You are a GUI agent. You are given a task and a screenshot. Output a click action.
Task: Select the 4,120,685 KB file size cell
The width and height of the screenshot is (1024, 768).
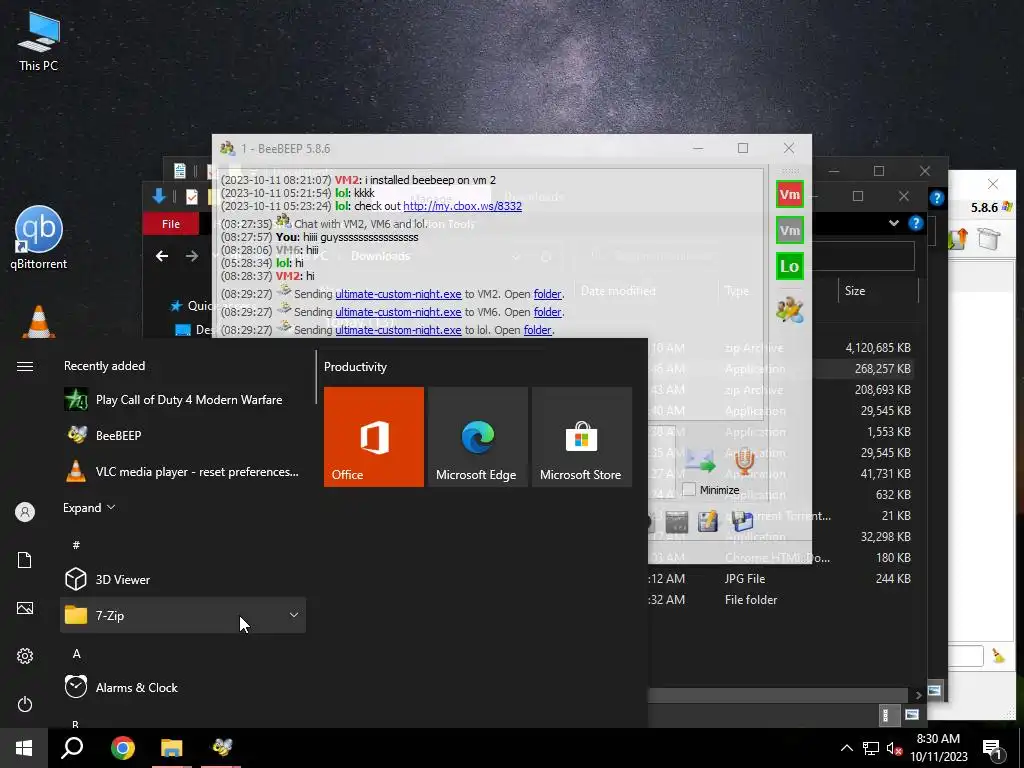(878, 348)
